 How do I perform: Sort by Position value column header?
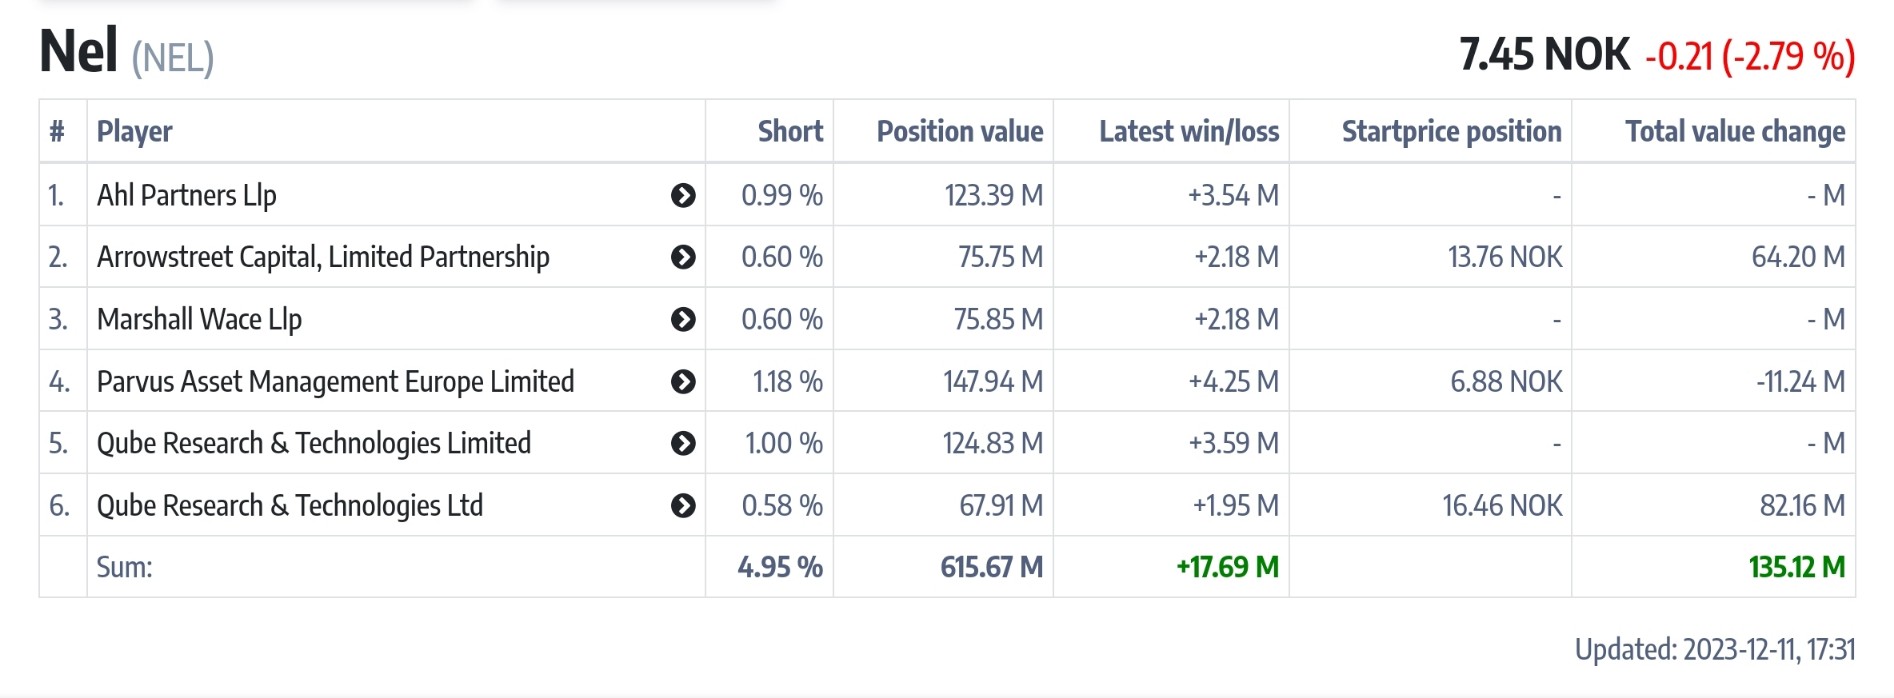[959, 131]
